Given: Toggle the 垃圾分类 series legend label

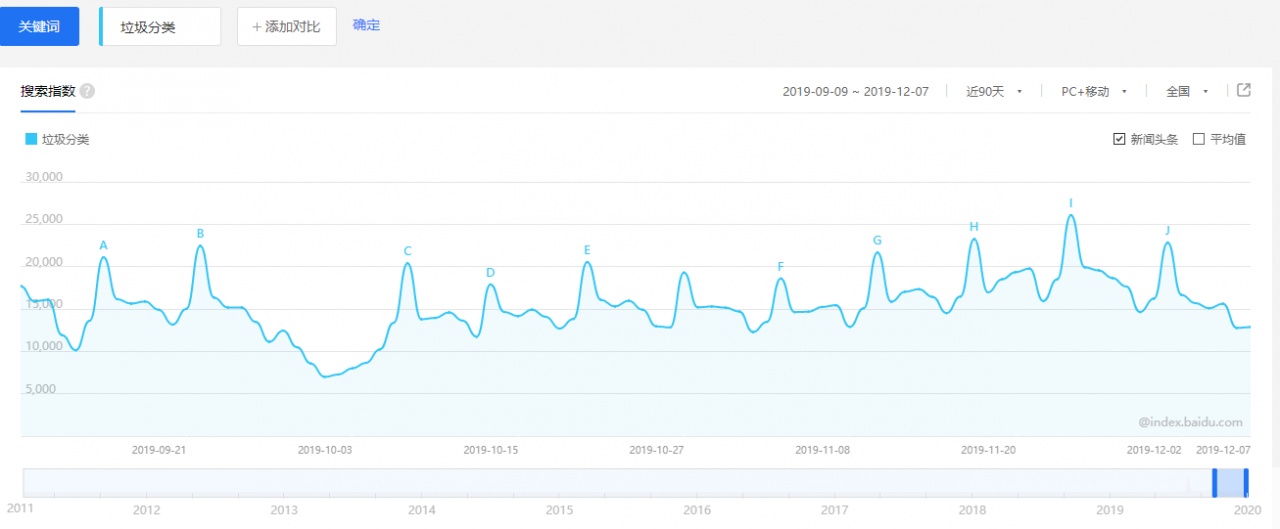Looking at the screenshot, I should pos(66,140).
